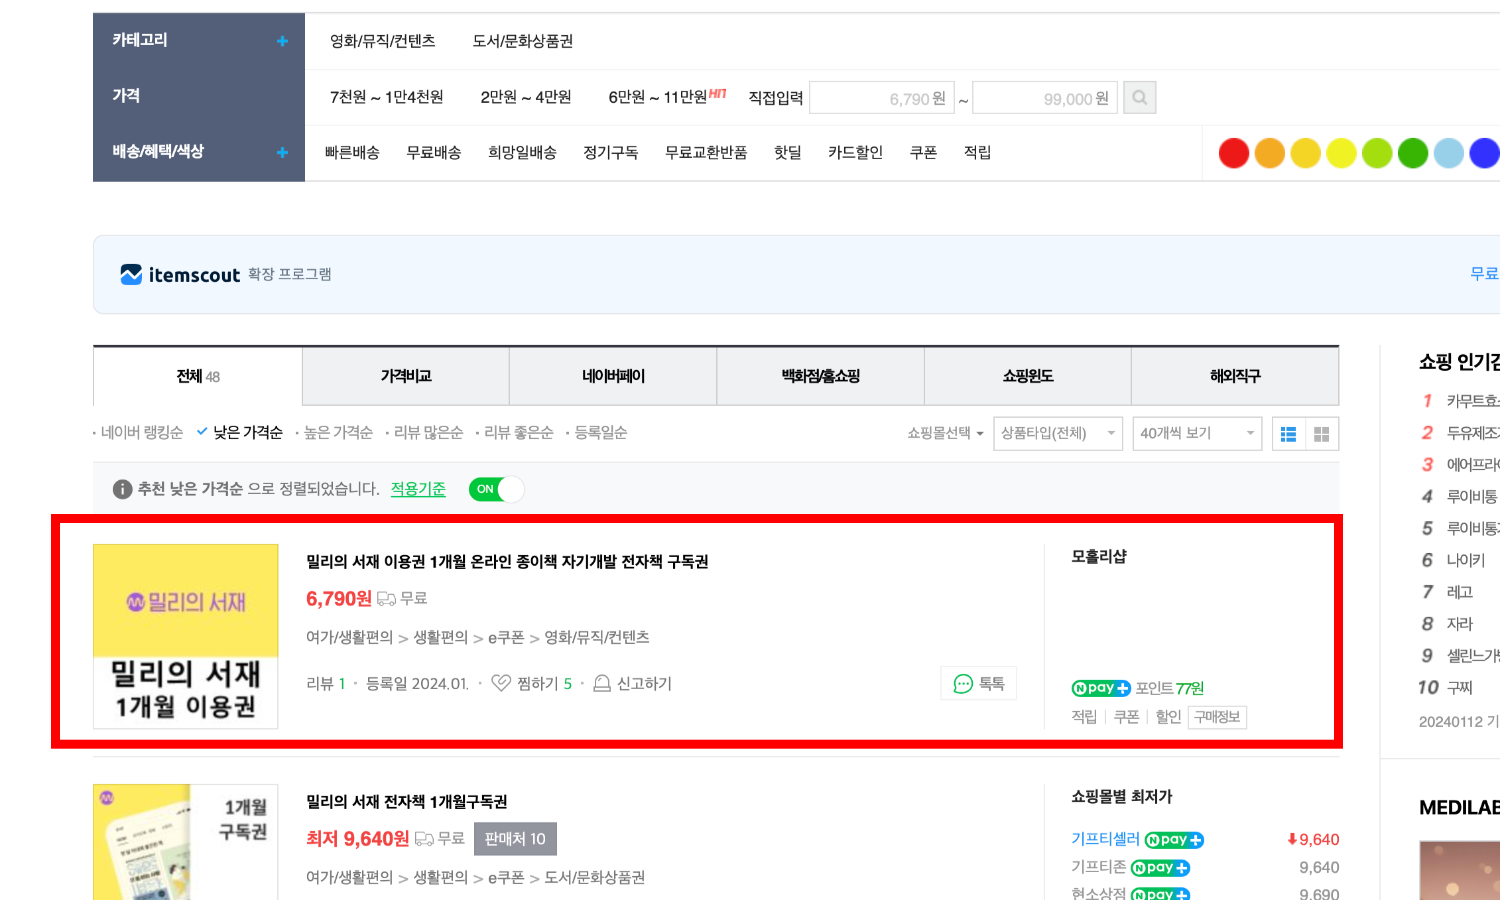Click the free shipping truck icon by 6,790원
1500x900 pixels.
[386, 599]
